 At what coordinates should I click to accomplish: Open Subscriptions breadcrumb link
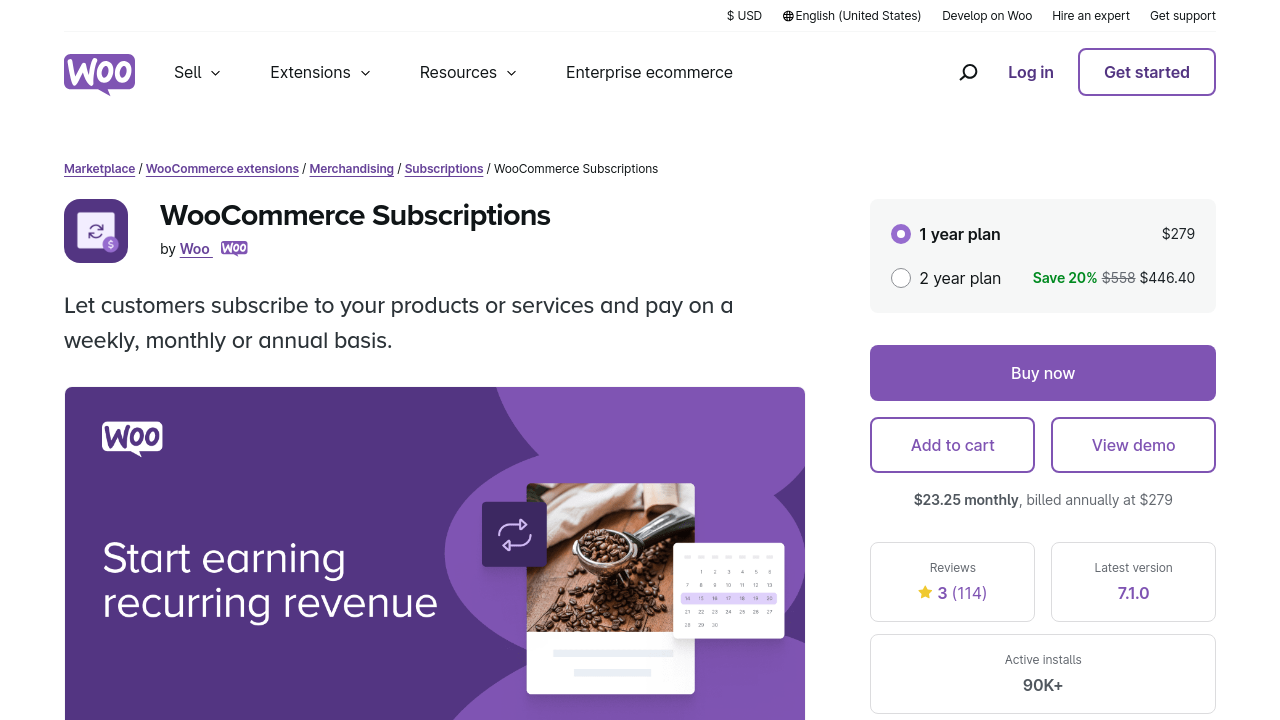pos(444,169)
